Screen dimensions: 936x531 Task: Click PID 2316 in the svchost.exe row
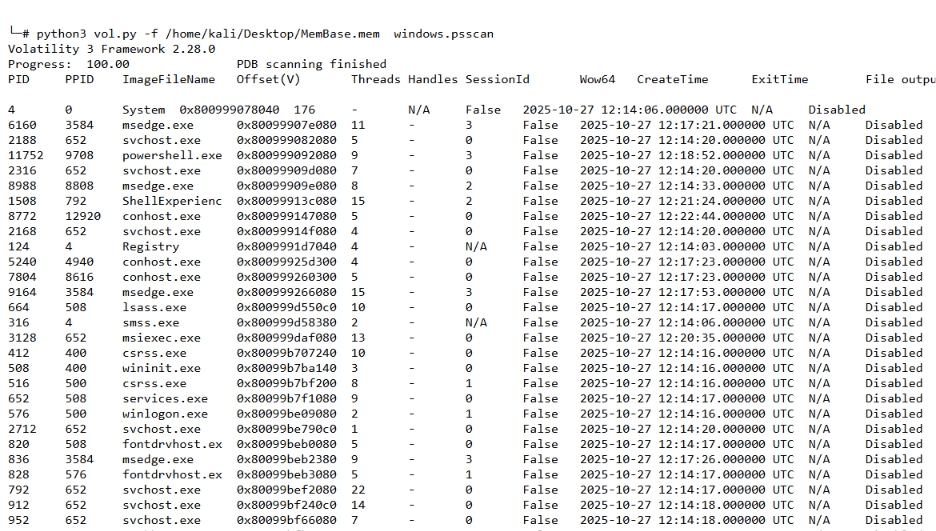coord(22,171)
